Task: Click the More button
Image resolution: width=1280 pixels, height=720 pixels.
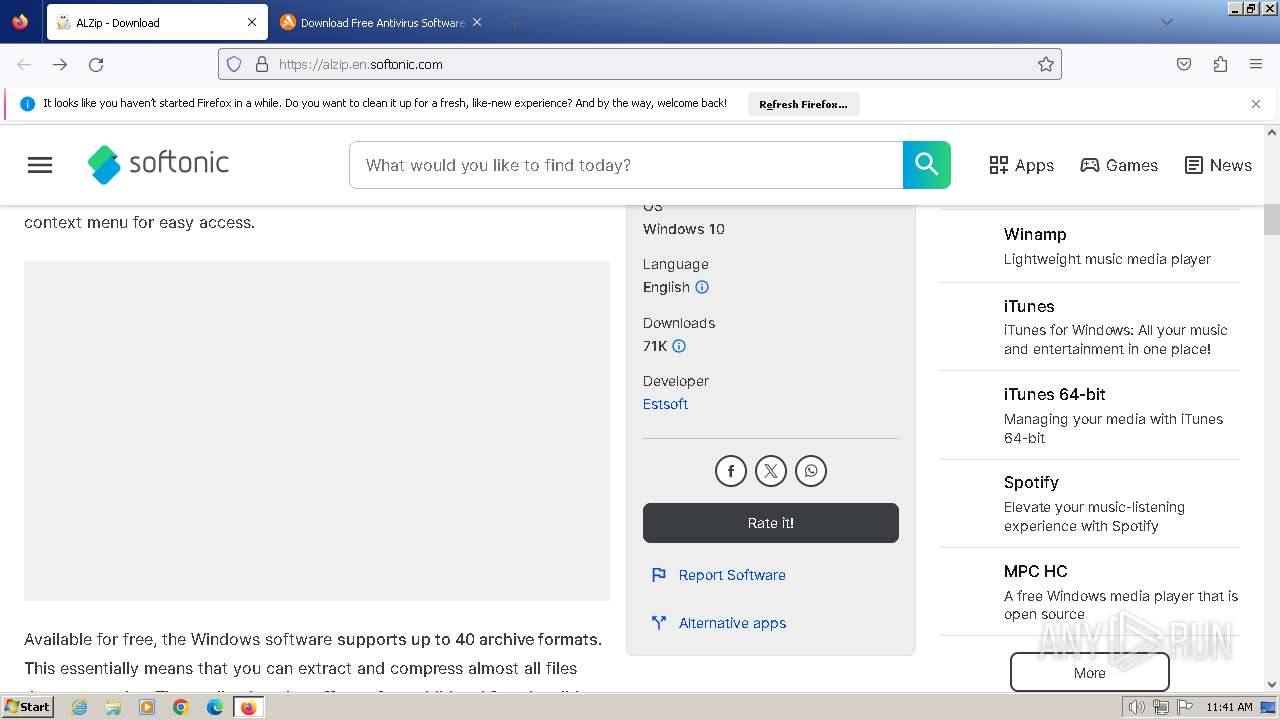Action: coord(1090,673)
